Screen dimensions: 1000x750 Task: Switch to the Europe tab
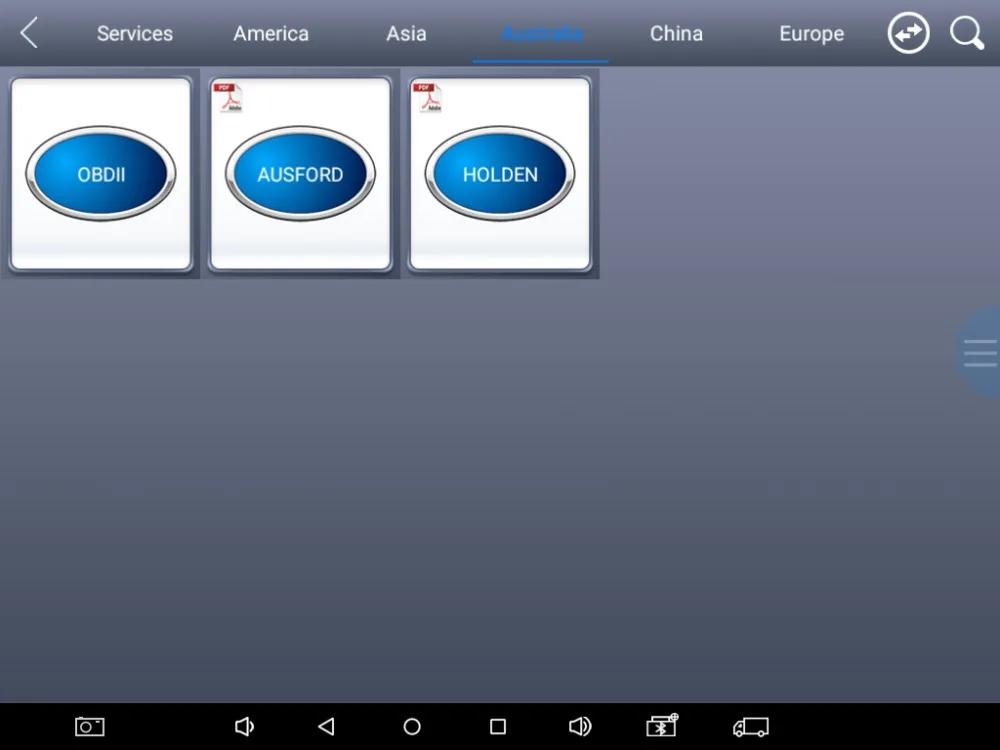pos(811,33)
